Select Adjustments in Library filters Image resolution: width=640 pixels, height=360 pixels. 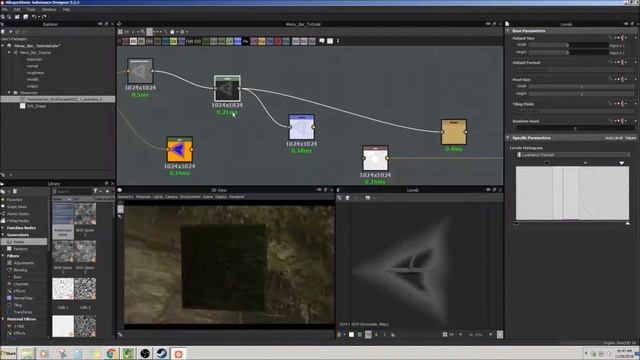[24, 263]
